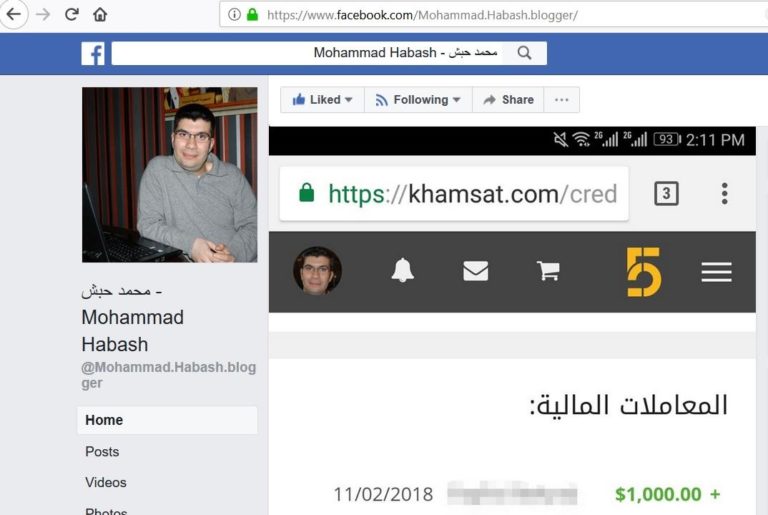Open the Khamsat hamburger menu

click(716, 272)
